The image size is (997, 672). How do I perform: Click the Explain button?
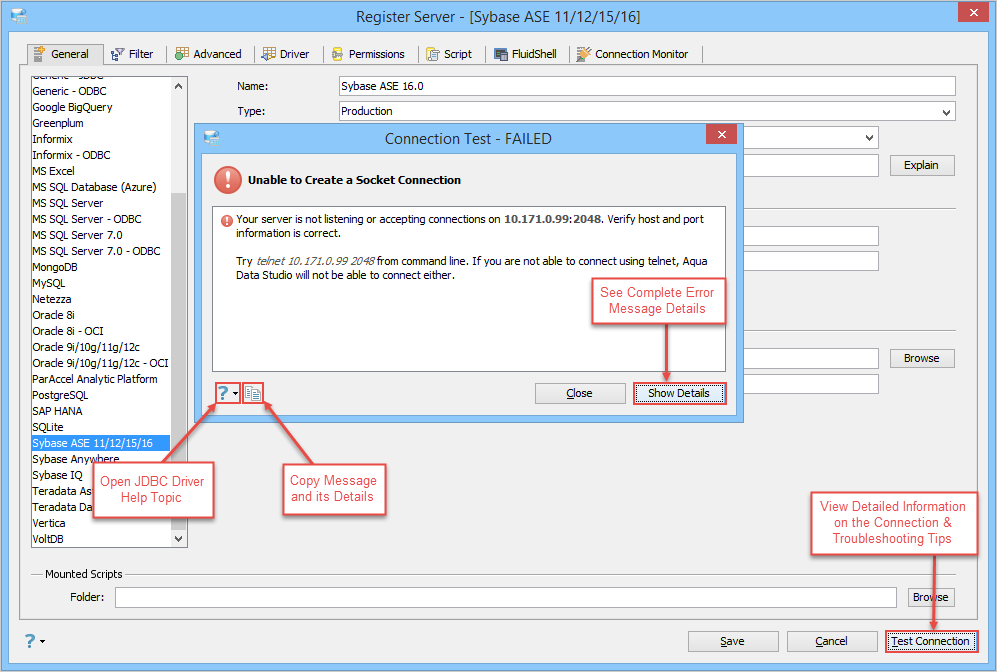[x=922, y=165]
